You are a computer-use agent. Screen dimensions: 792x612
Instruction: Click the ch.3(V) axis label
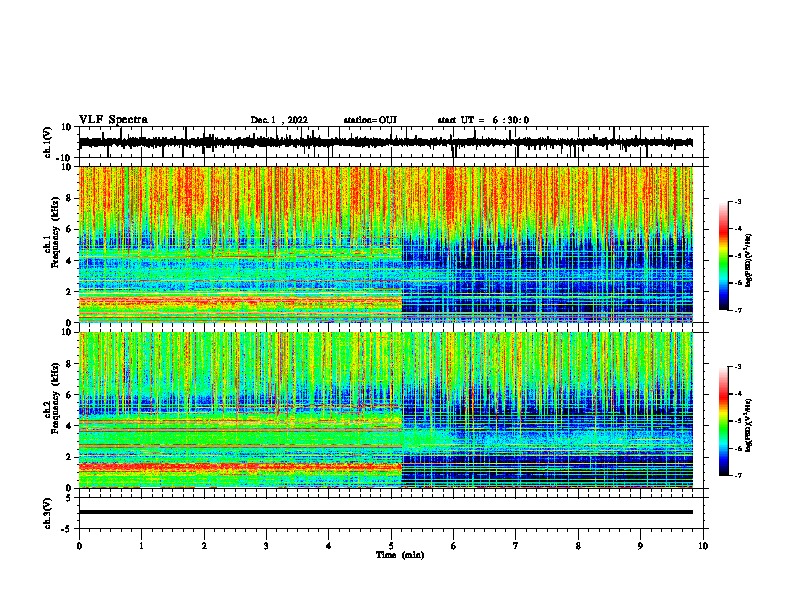pos(48,513)
